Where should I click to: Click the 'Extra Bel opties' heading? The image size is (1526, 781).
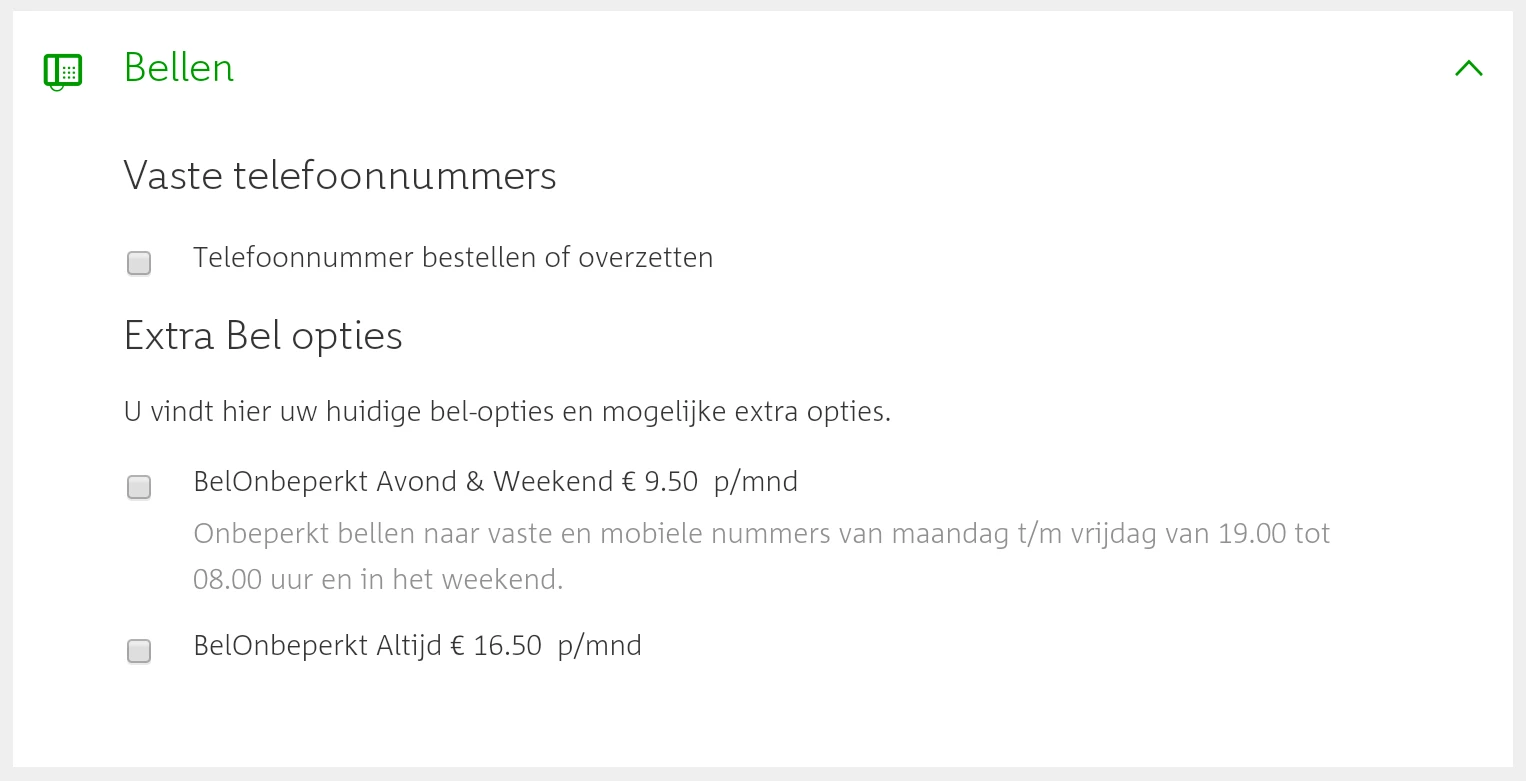pos(263,336)
